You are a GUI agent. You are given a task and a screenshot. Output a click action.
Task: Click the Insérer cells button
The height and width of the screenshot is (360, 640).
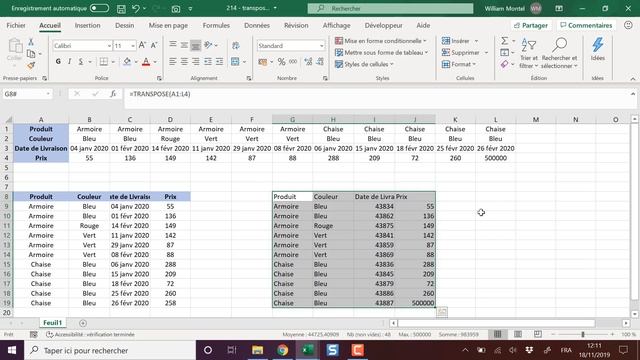point(456,41)
